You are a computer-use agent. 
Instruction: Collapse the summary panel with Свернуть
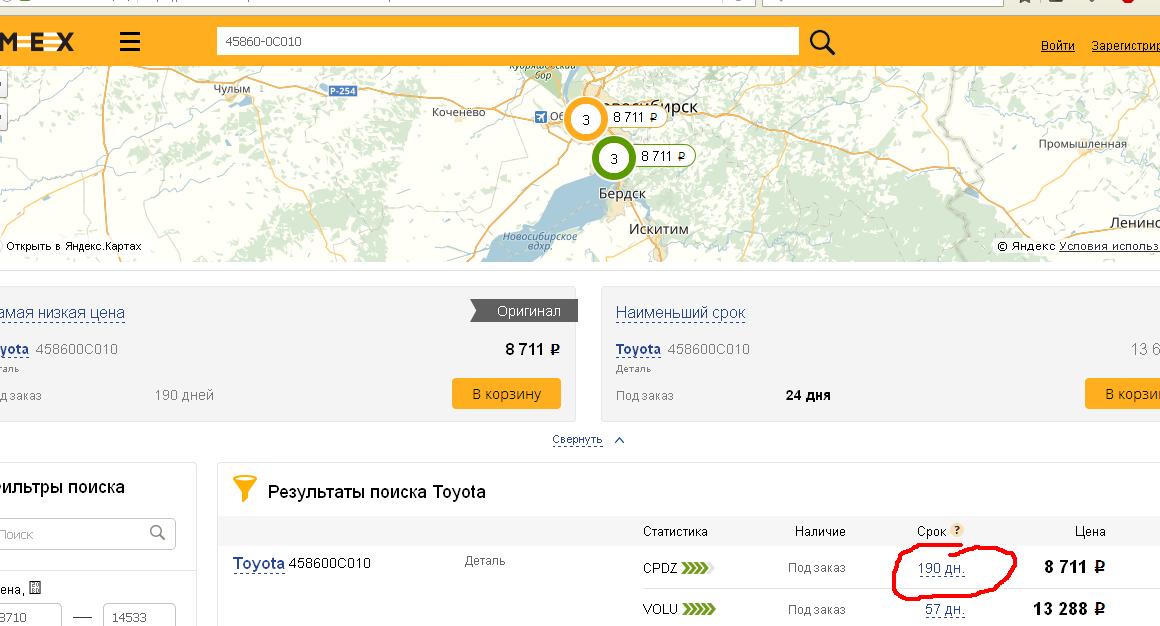click(578, 440)
